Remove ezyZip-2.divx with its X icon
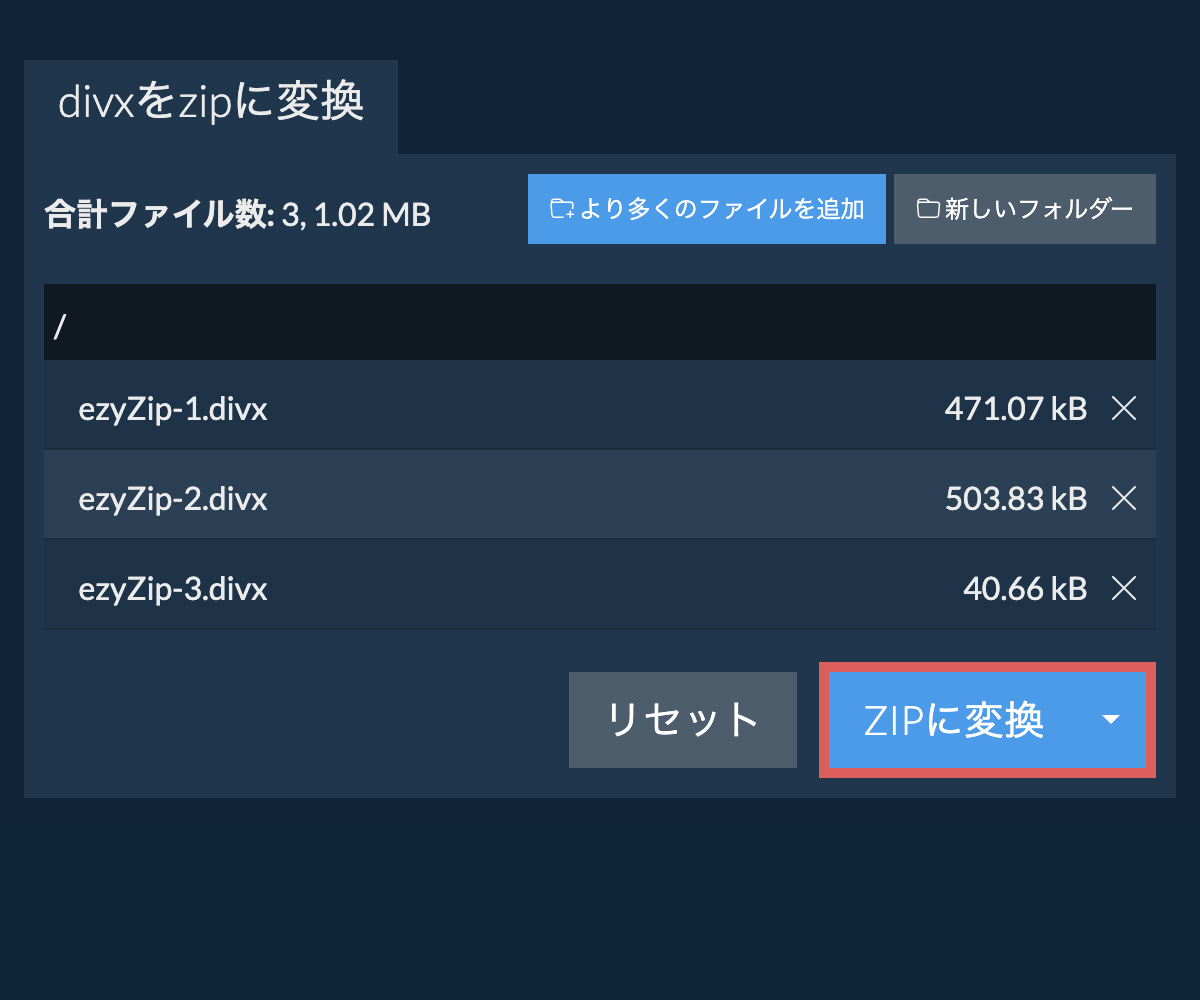This screenshot has width=1200, height=1000. pyautogui.click(x=1124, y=498)
